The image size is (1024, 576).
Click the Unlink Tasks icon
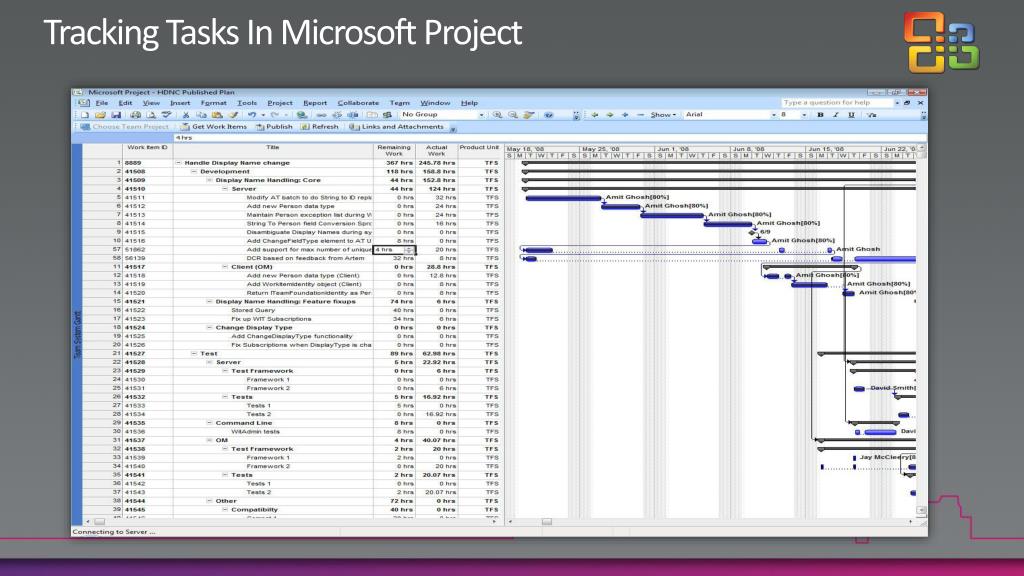pos(337,115)
